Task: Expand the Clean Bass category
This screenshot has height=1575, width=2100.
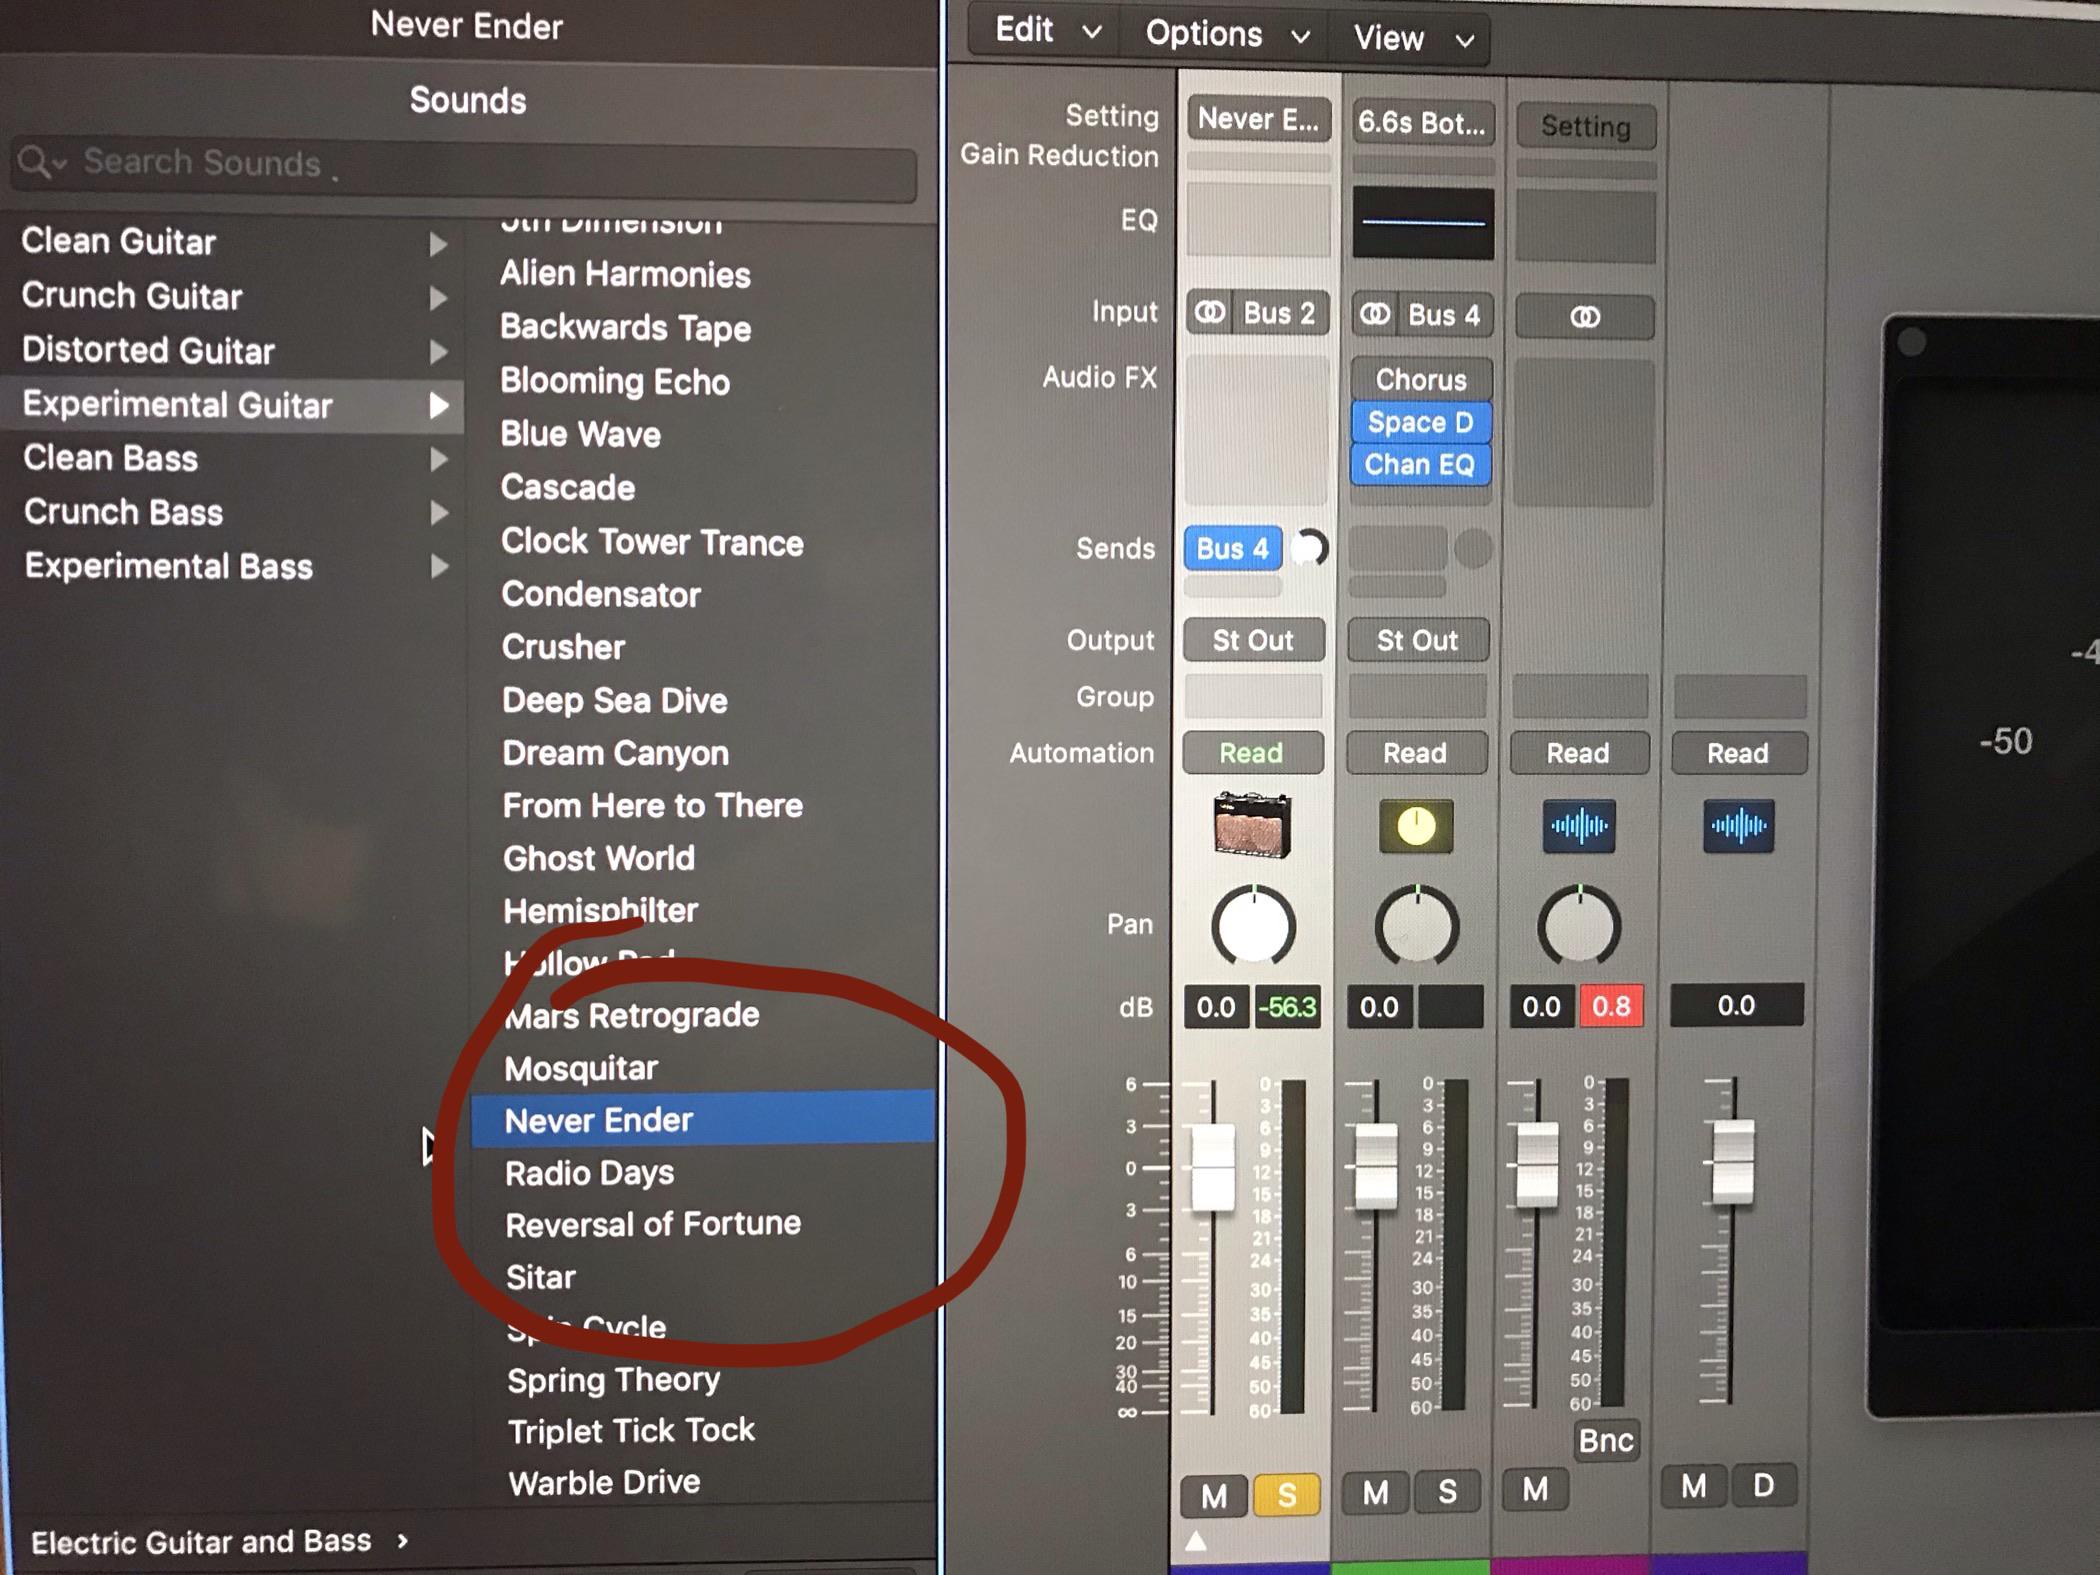Action: pos(438,459)
